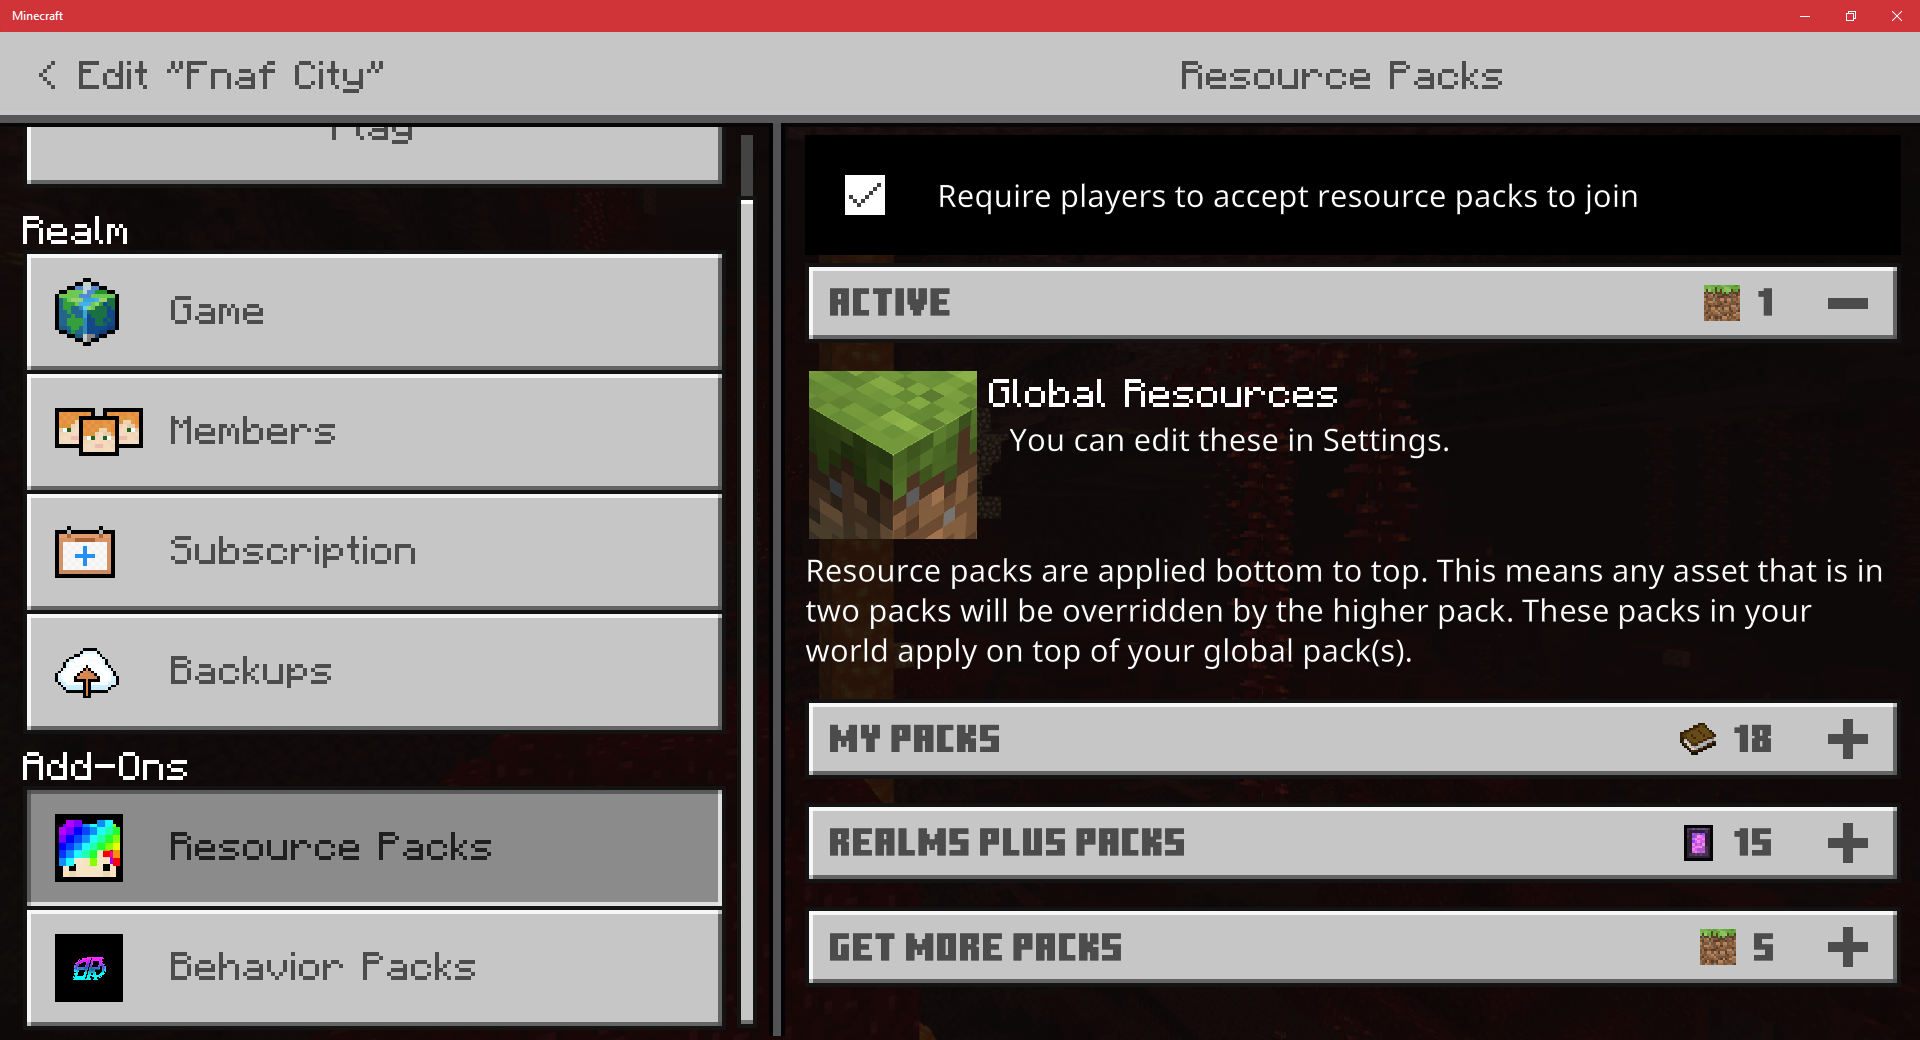Restore down the Minecraft window
This screenshot has height=1040, width=1920.
tap(1851, 16)
